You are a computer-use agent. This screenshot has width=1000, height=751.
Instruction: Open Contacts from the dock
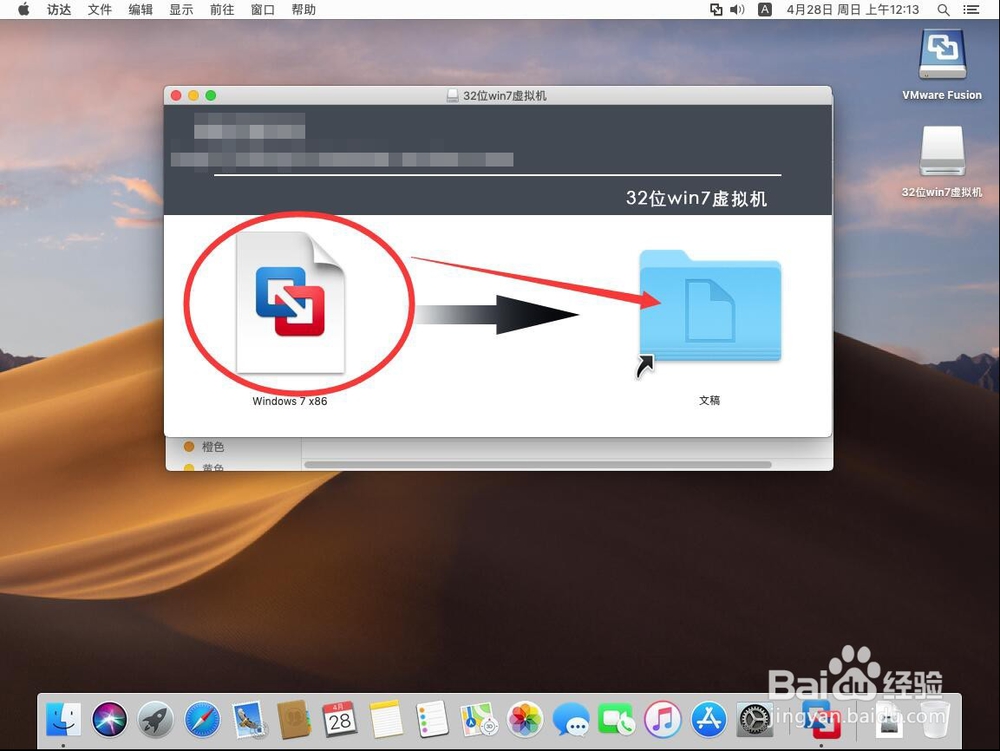294,720
